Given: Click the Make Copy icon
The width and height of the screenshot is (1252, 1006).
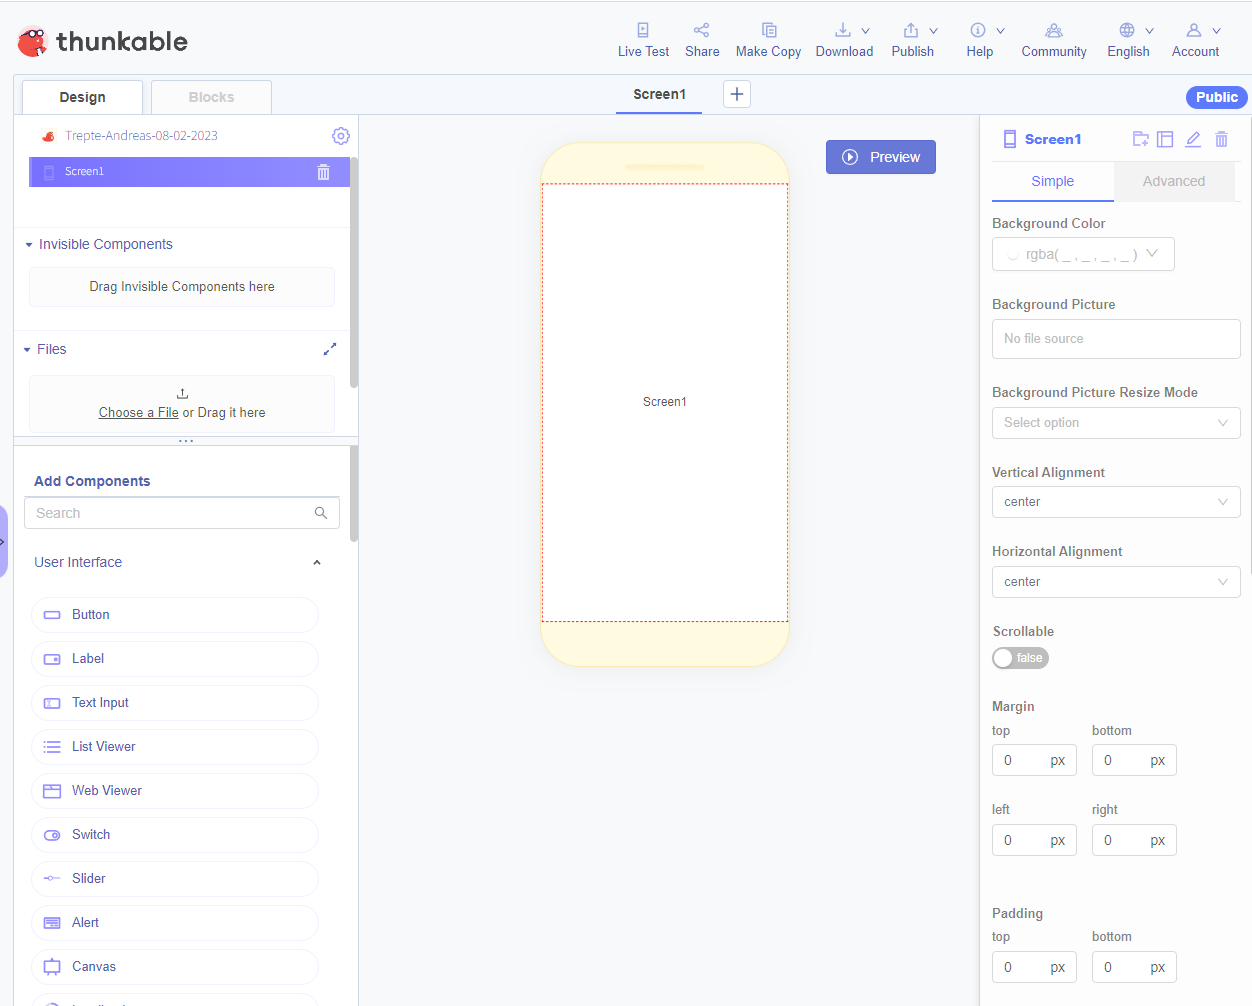Looking at the screenshot, I should [768, 30].
